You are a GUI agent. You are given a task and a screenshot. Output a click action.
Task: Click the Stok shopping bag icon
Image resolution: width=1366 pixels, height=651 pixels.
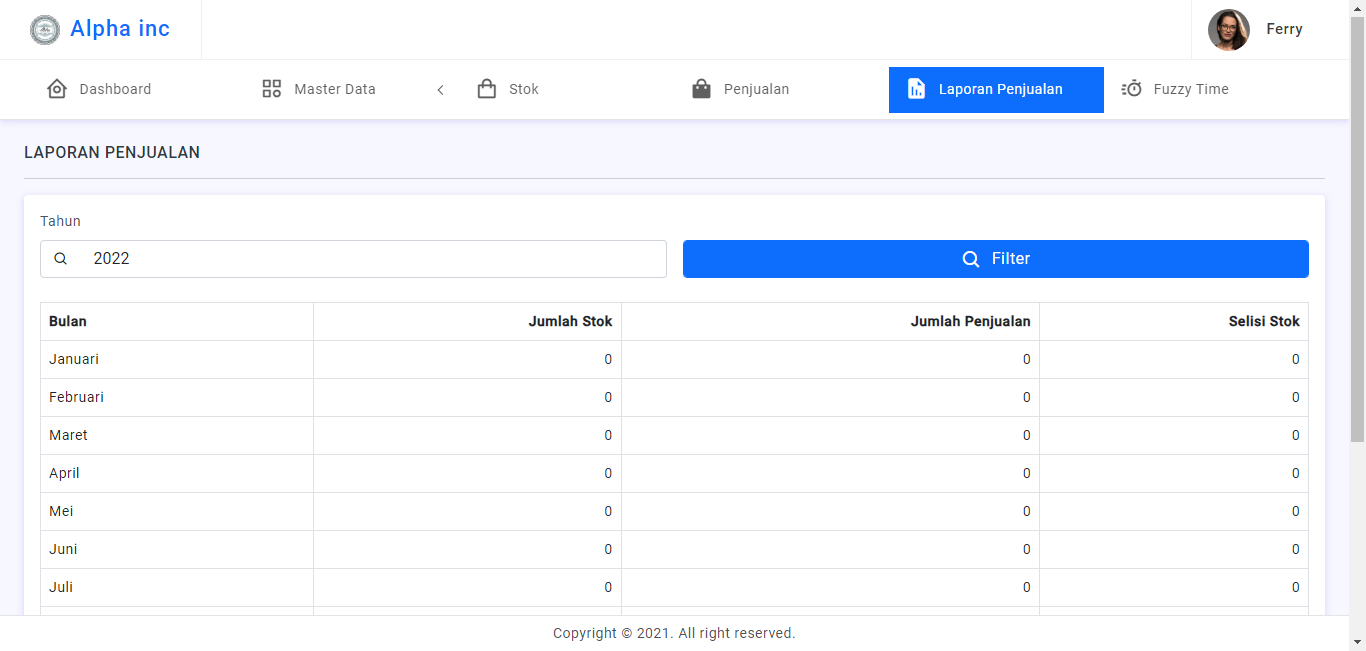pos(487,89)
